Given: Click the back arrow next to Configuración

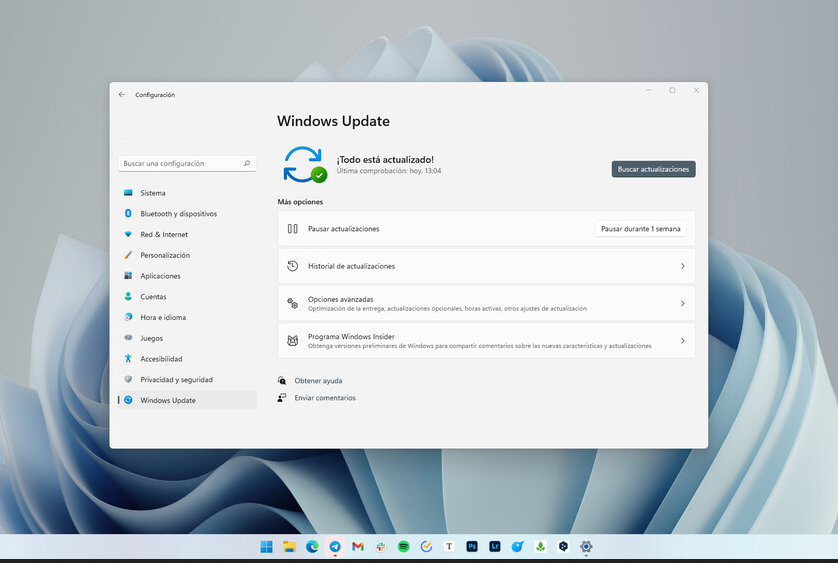Looking at the screenshot, I should click(x=122, y=95).
